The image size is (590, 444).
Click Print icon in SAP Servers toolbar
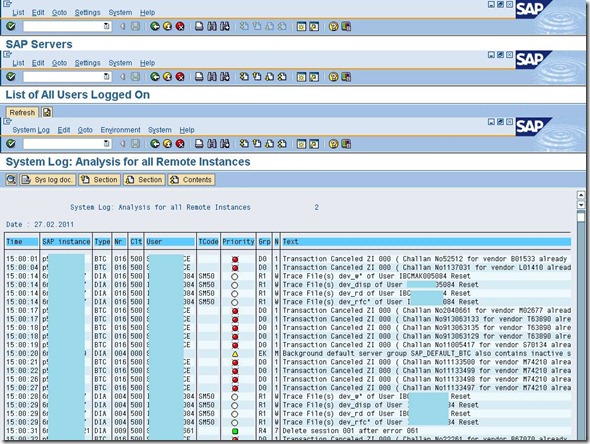199,26
